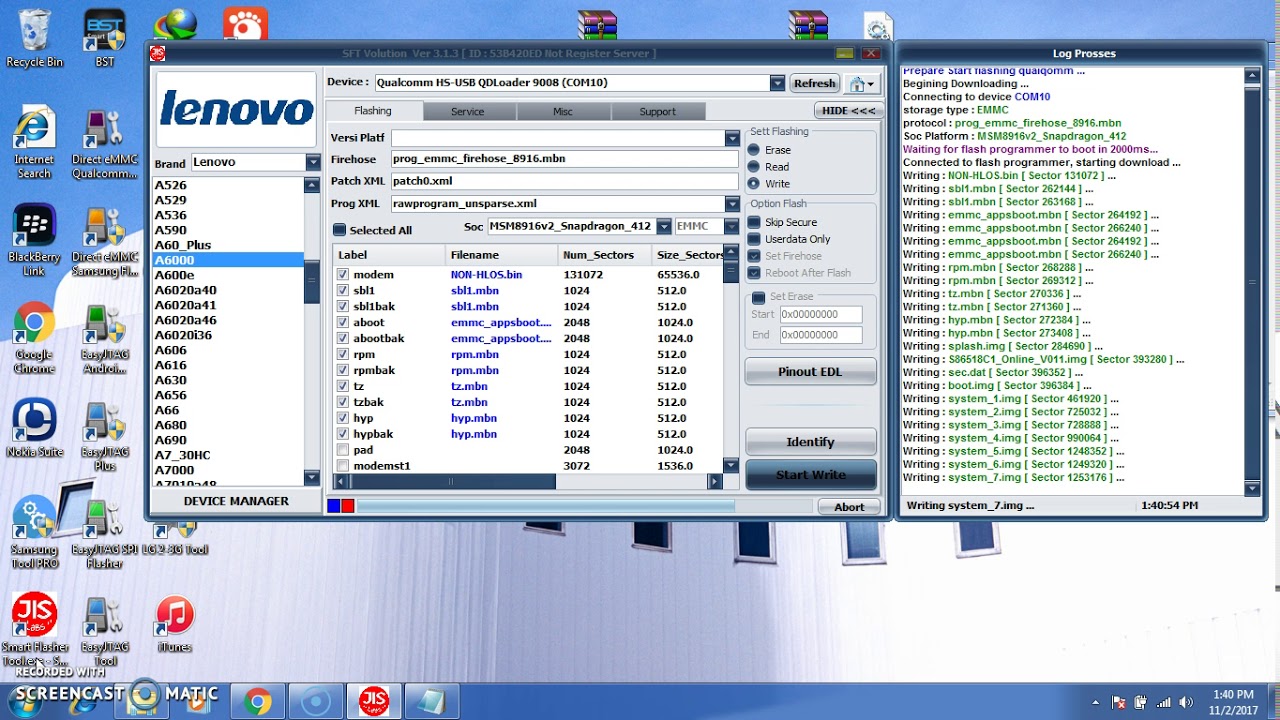1280x720 pixels.
Task: Uncheck the modem partition checkbox
Action: (343, 274)
